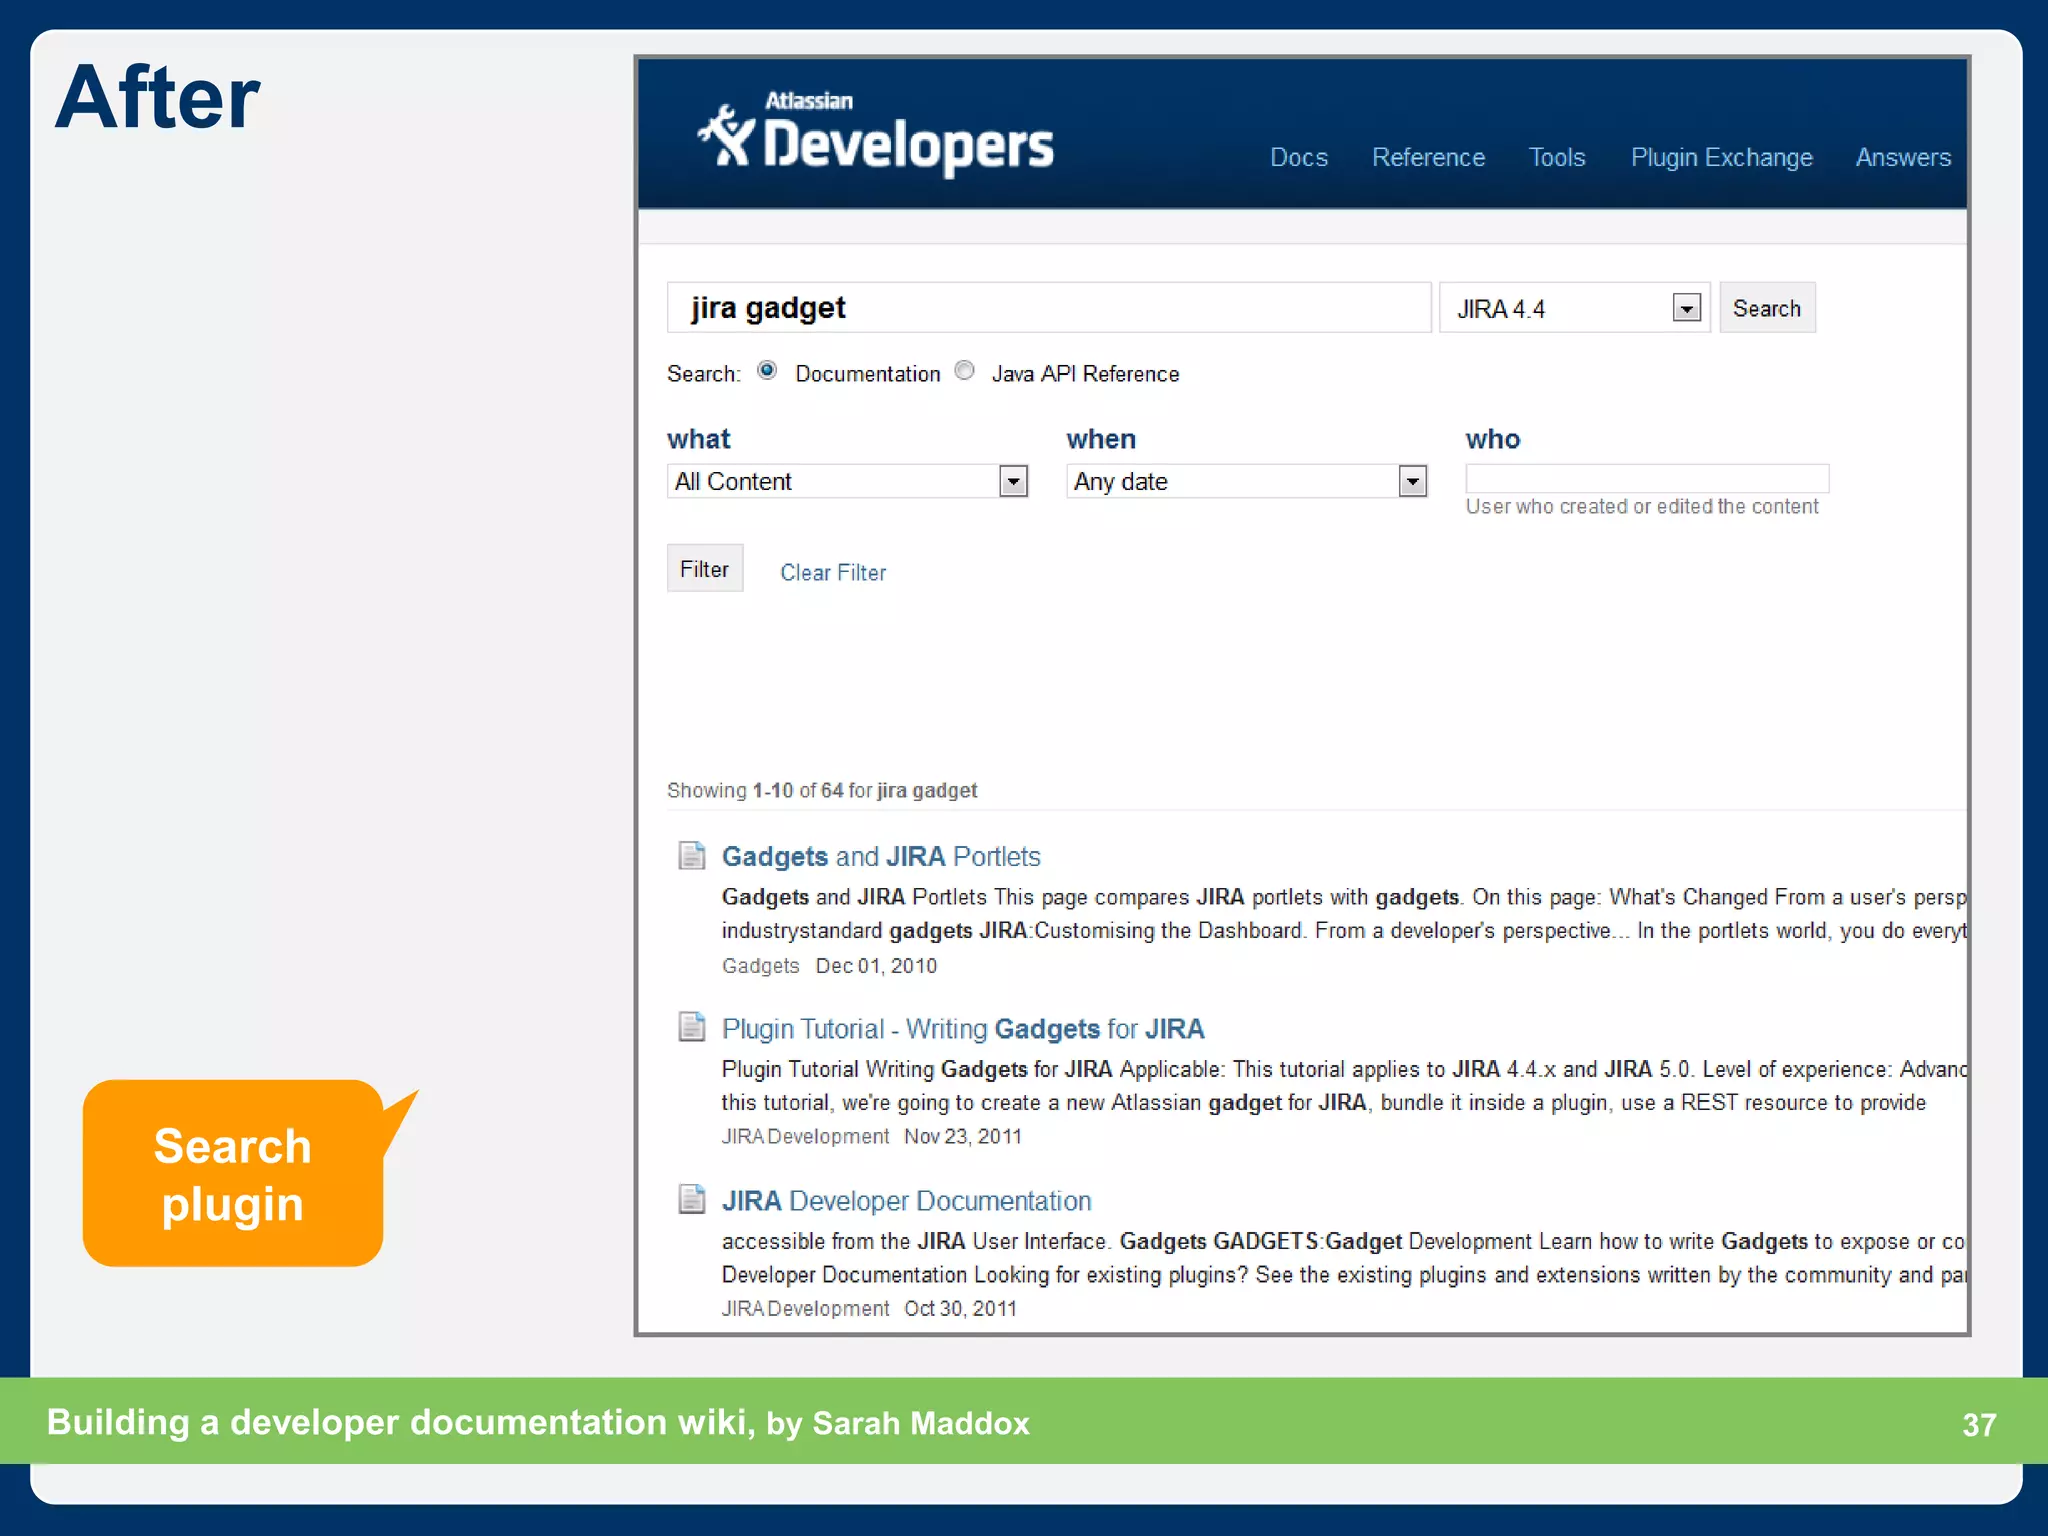
Task: Open the JIRA Developer Documentation result
Action: (x=906, y=1201)
